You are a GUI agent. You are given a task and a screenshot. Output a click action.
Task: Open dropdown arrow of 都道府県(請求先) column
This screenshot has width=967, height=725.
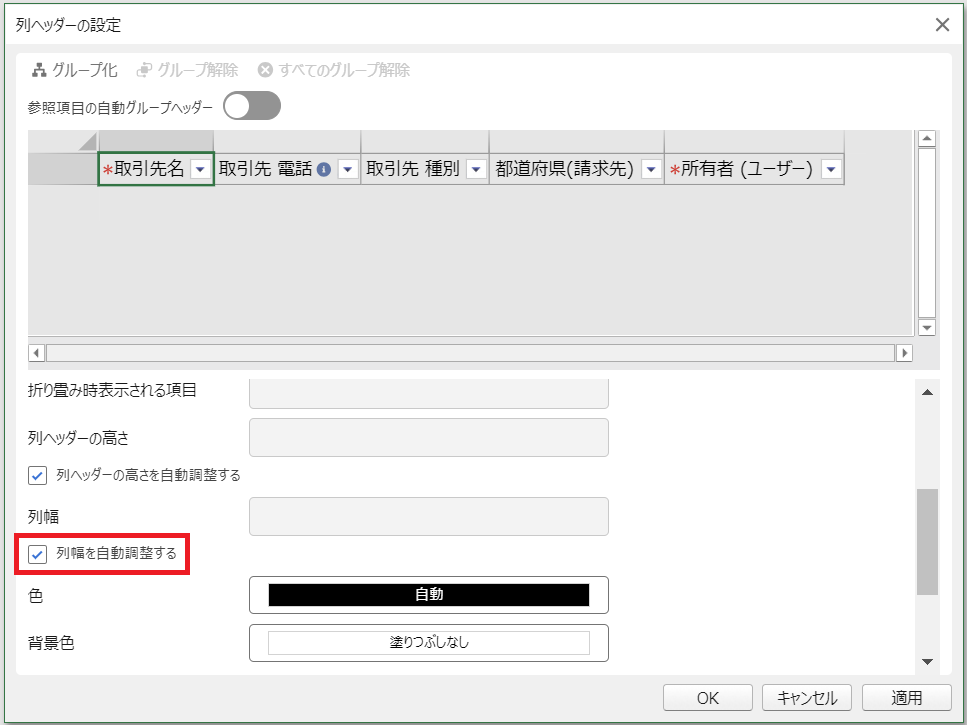651,169
